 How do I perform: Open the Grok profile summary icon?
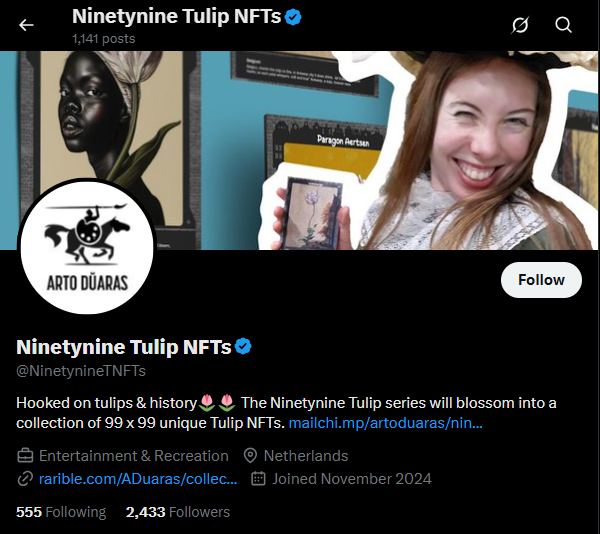tap(520, 25)
